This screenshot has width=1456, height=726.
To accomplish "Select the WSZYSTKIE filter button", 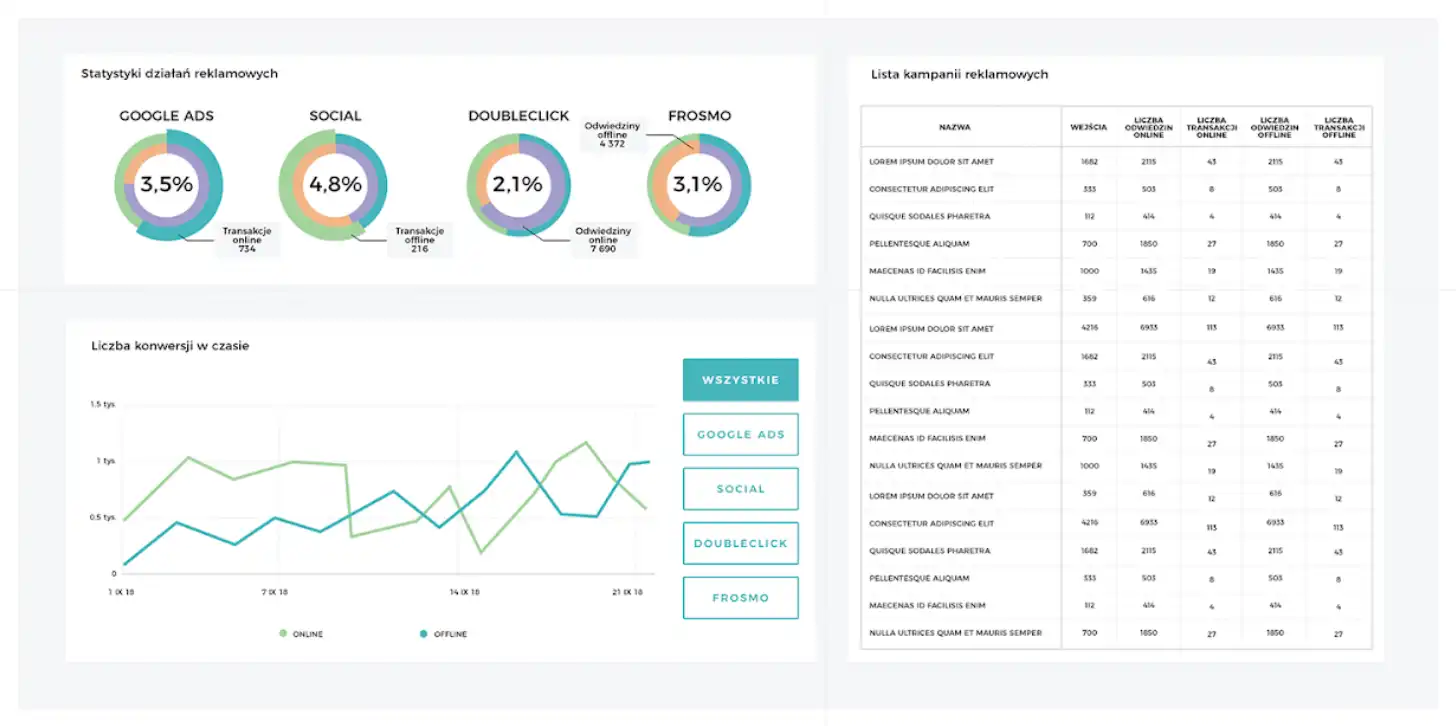I will 741,380.
